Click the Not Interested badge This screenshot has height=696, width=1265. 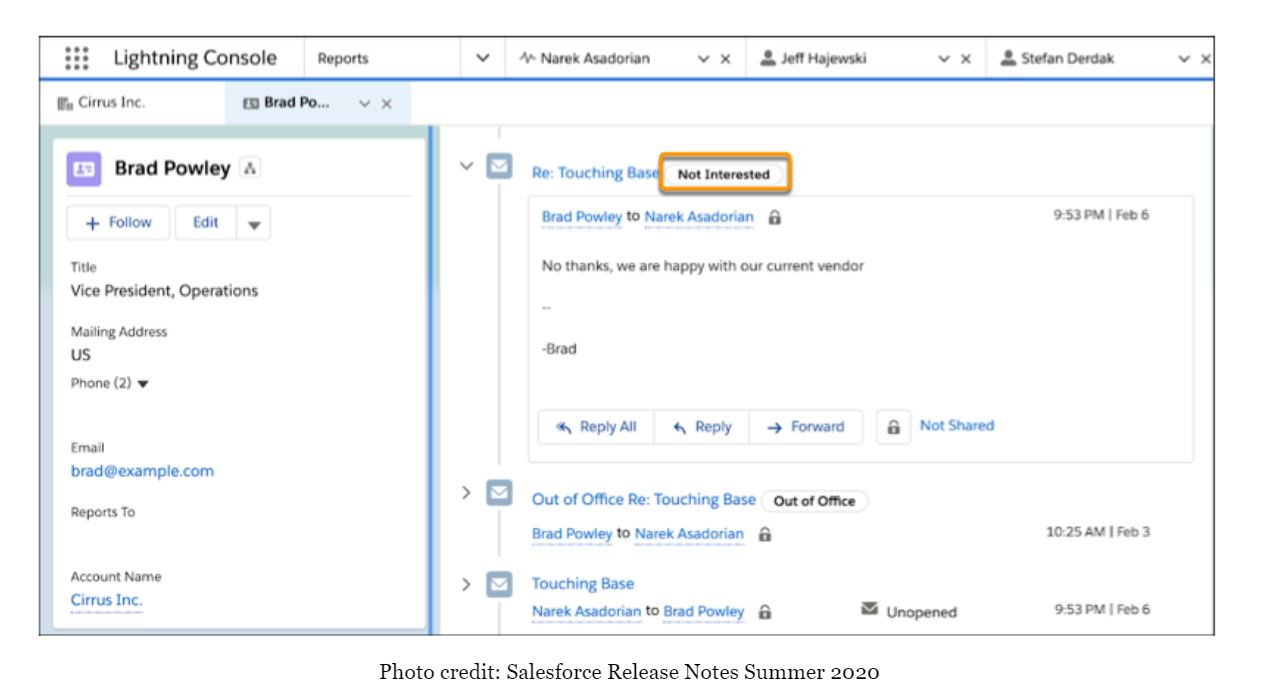point(725,174)
